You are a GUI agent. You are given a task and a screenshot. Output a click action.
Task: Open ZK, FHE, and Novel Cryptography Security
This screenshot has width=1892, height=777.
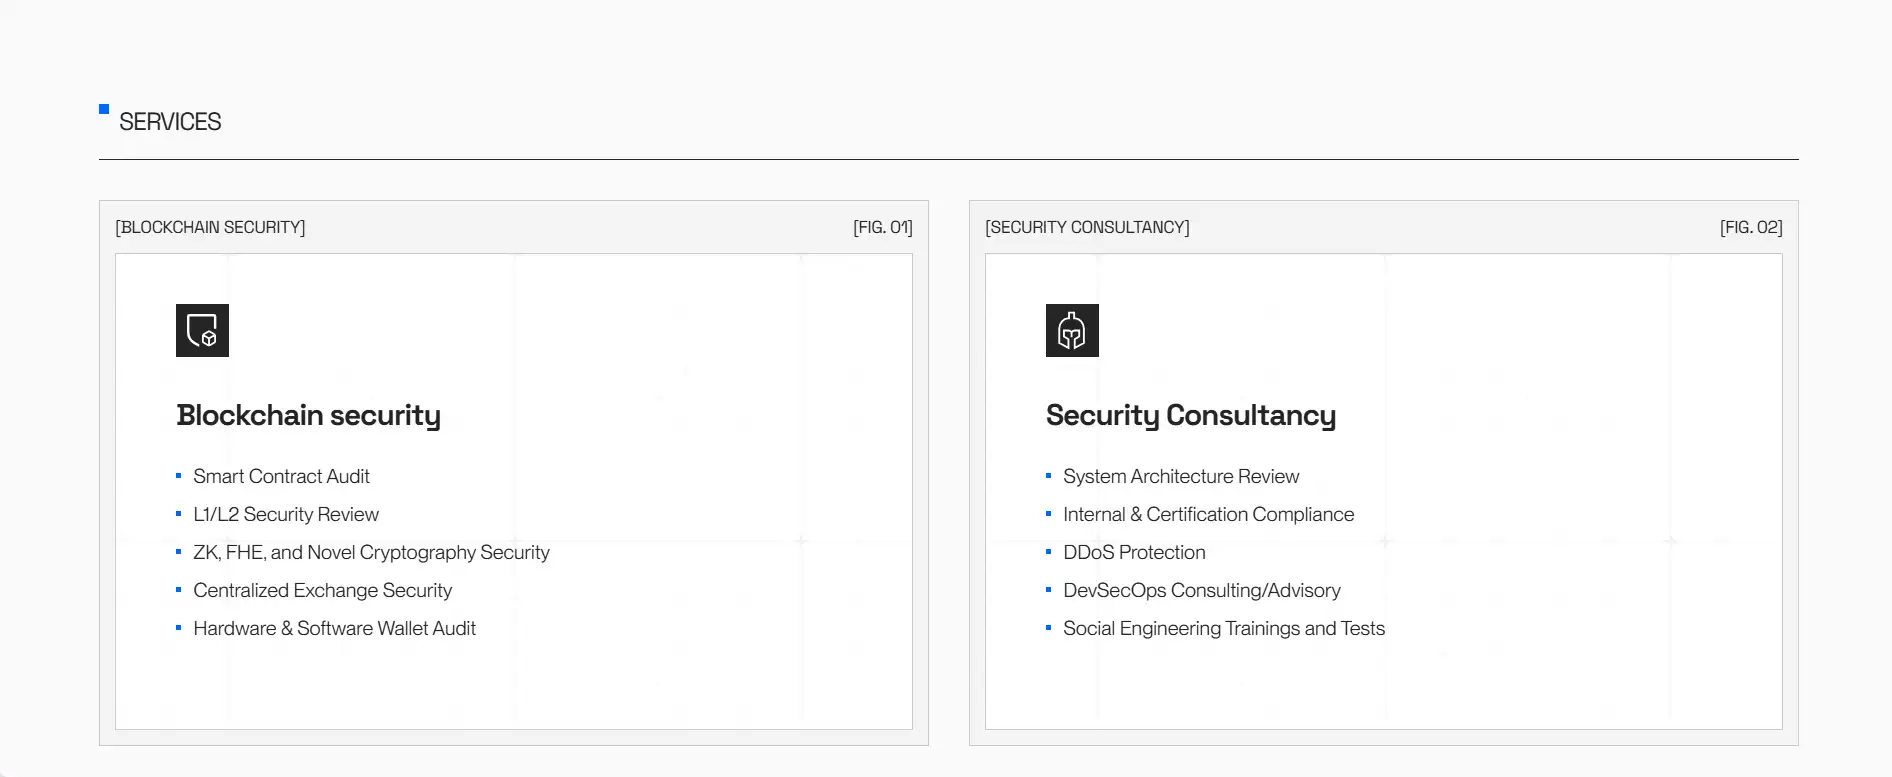pyautogui.click(x=371, y=553)
